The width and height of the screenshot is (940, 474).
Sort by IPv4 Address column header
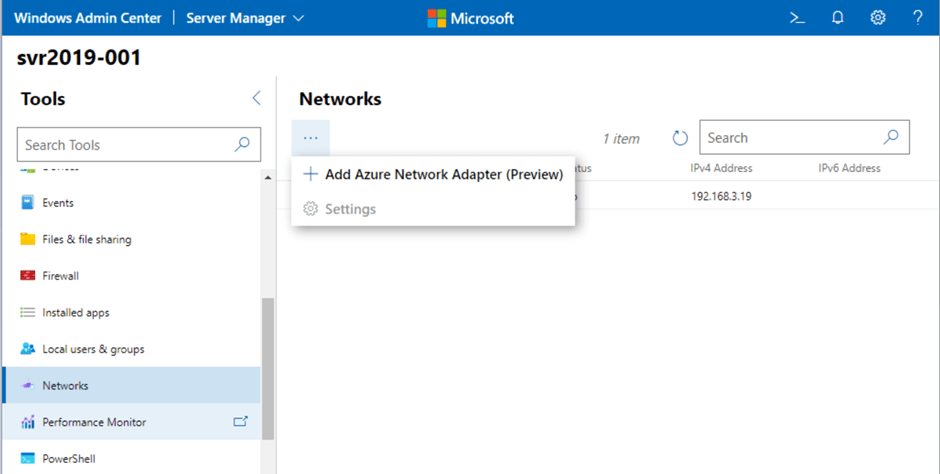tap(721, 168)
